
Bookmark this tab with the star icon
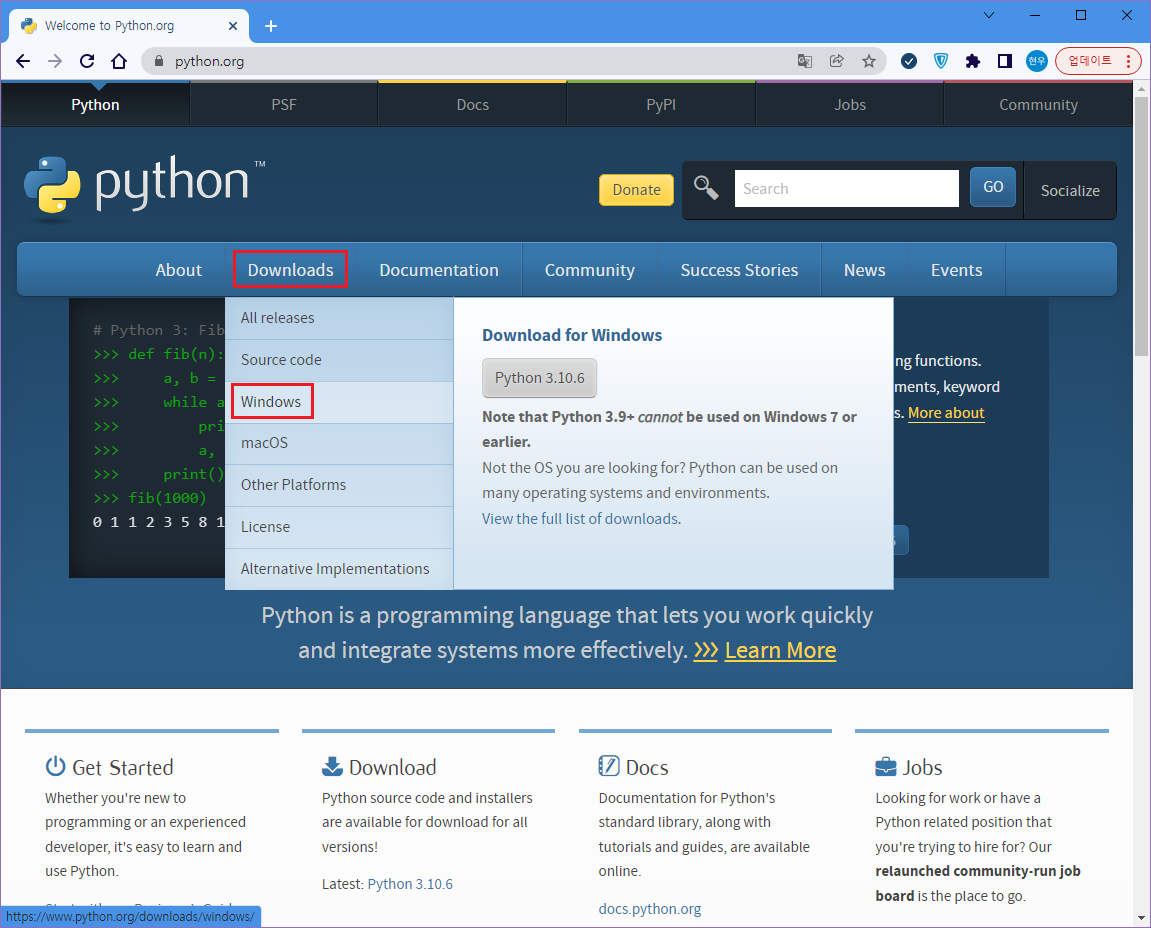pyautogui.click(x=869, y=61)
